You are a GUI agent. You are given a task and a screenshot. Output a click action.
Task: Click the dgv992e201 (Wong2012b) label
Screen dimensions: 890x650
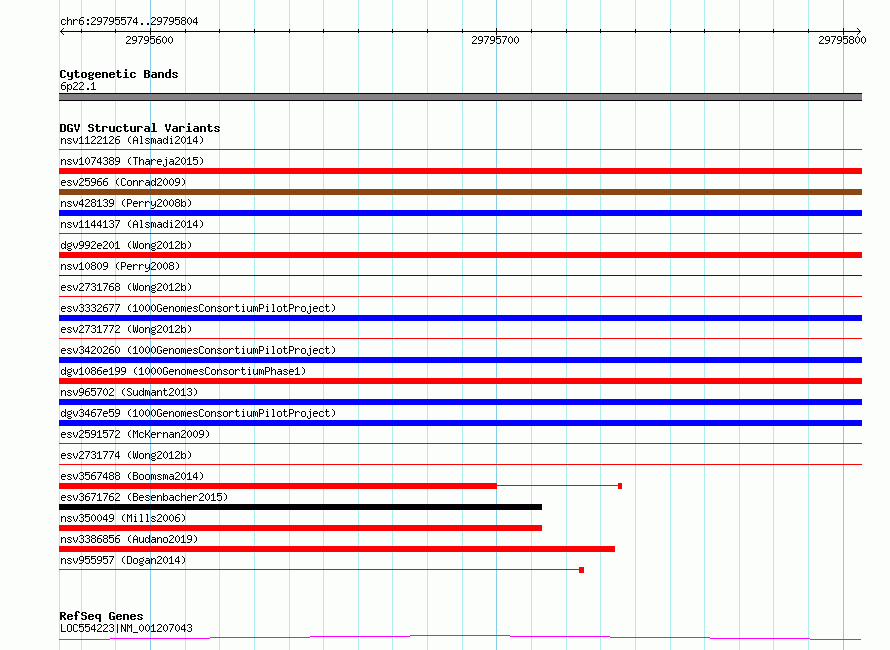click(x=126, y=245)
